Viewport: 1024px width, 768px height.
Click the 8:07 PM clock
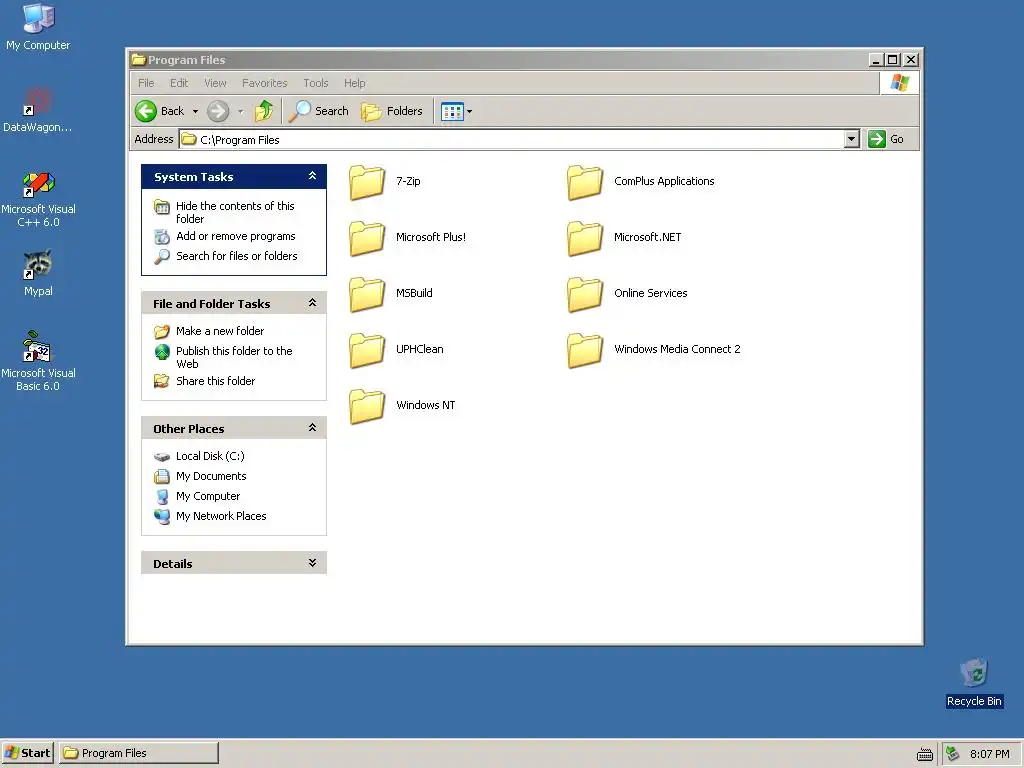(x=989, y=754)
